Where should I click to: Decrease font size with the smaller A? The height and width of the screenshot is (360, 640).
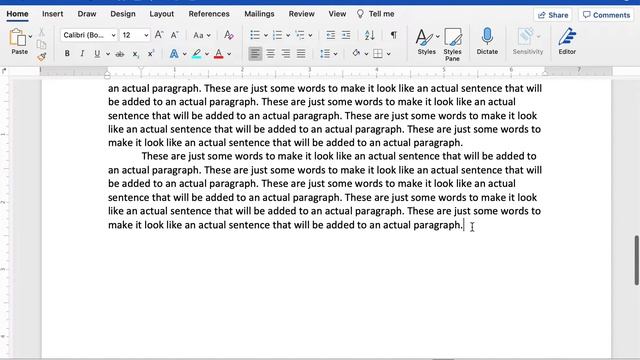(175, 35)
